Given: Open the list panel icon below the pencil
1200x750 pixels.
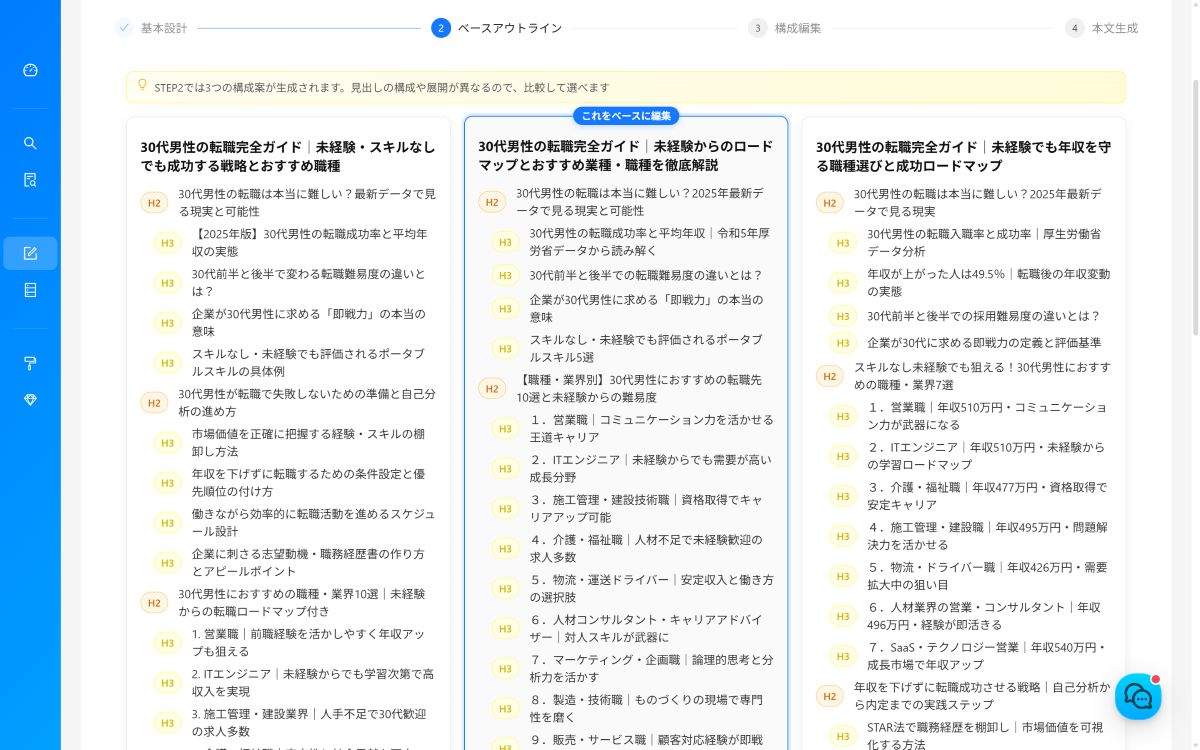Looking at the screenshot, I should point(30,290).
